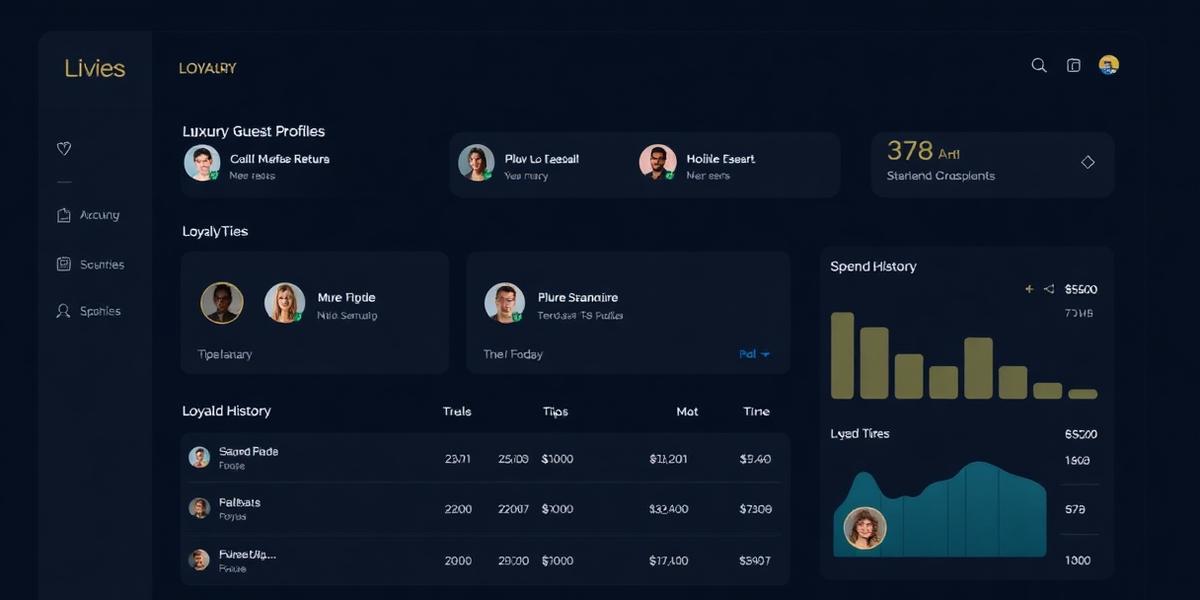Open the Pluv Lo Feesall profile name
This screenshot has width=1200, height=600.
coord(542,158)
